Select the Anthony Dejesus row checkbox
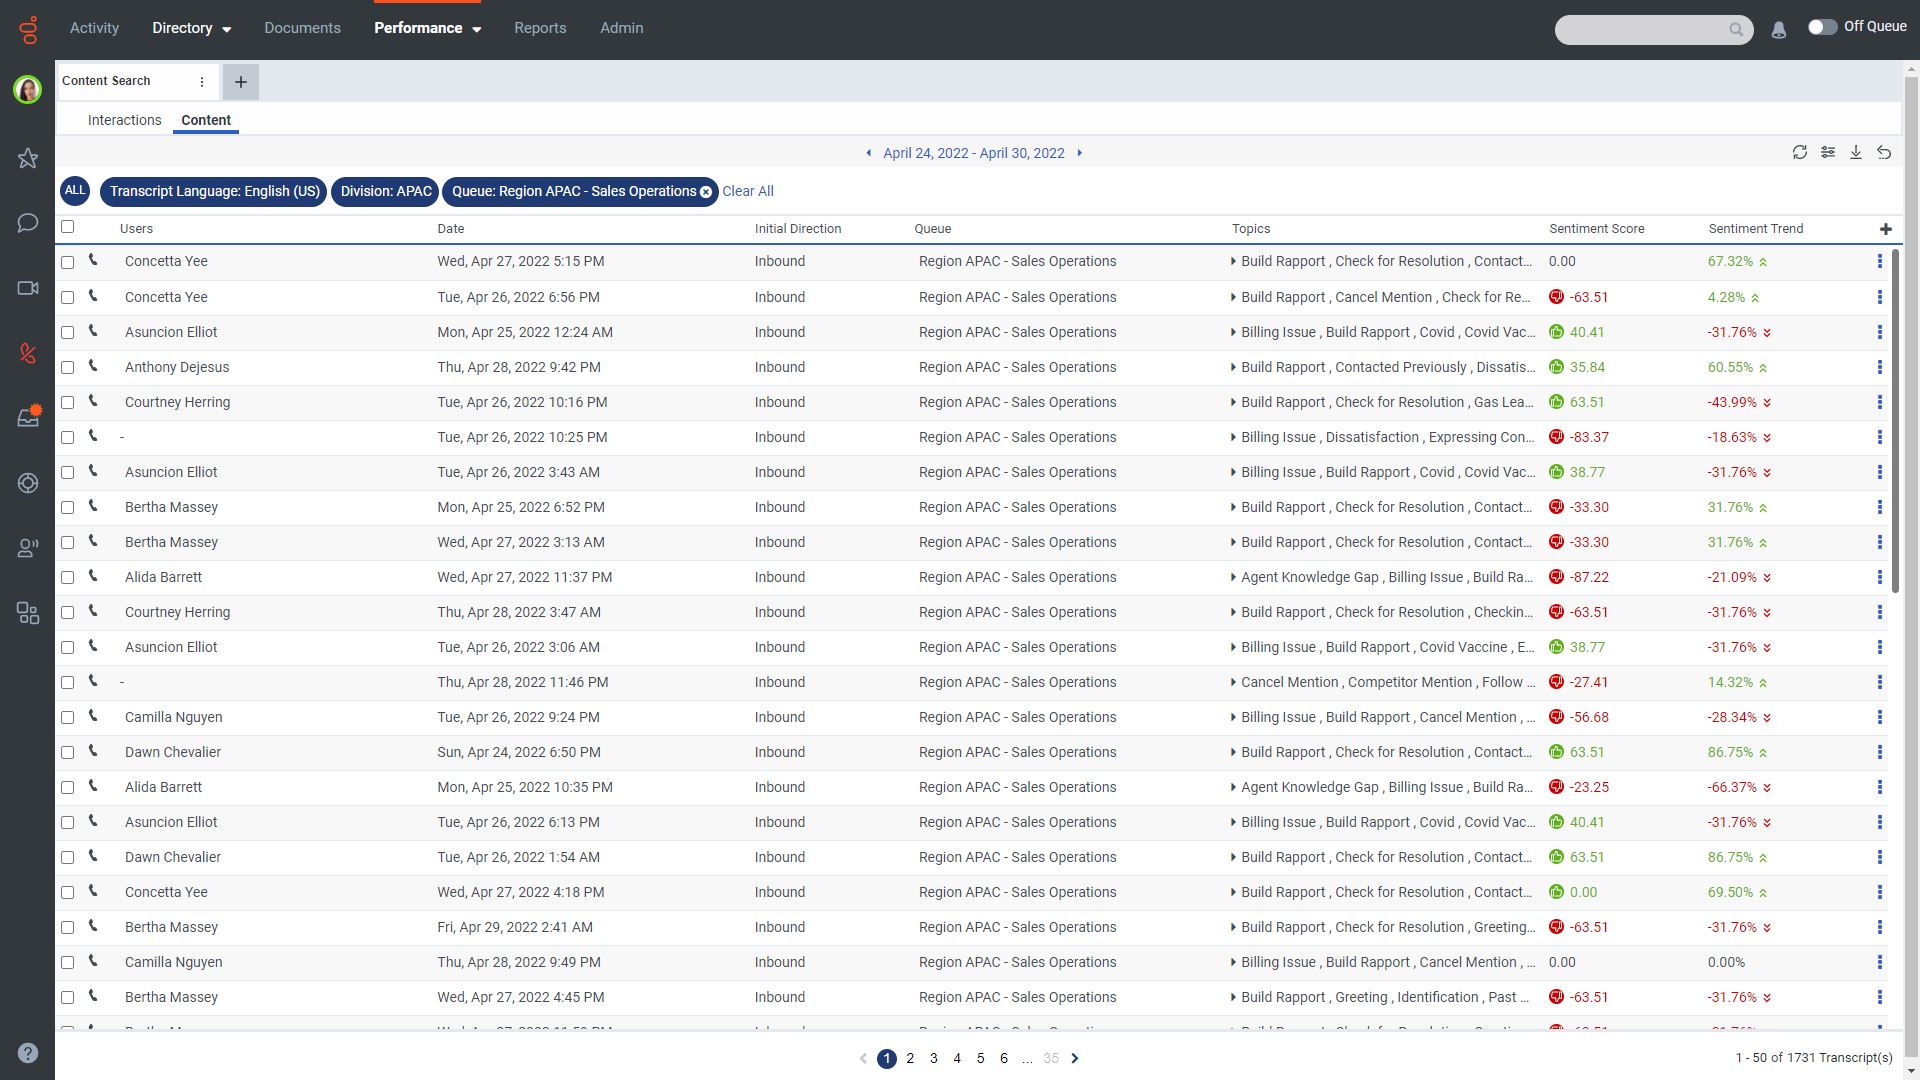The image size is (1920, 1080). [68, 367]
